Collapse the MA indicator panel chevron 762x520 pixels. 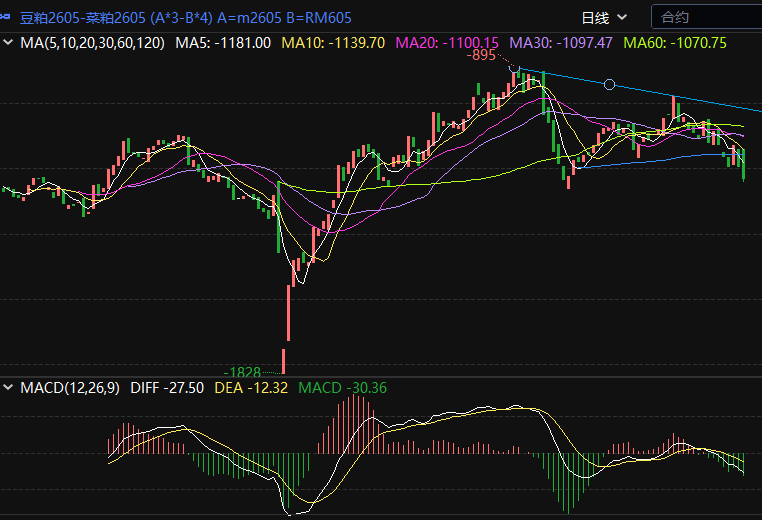coord(9,43)
